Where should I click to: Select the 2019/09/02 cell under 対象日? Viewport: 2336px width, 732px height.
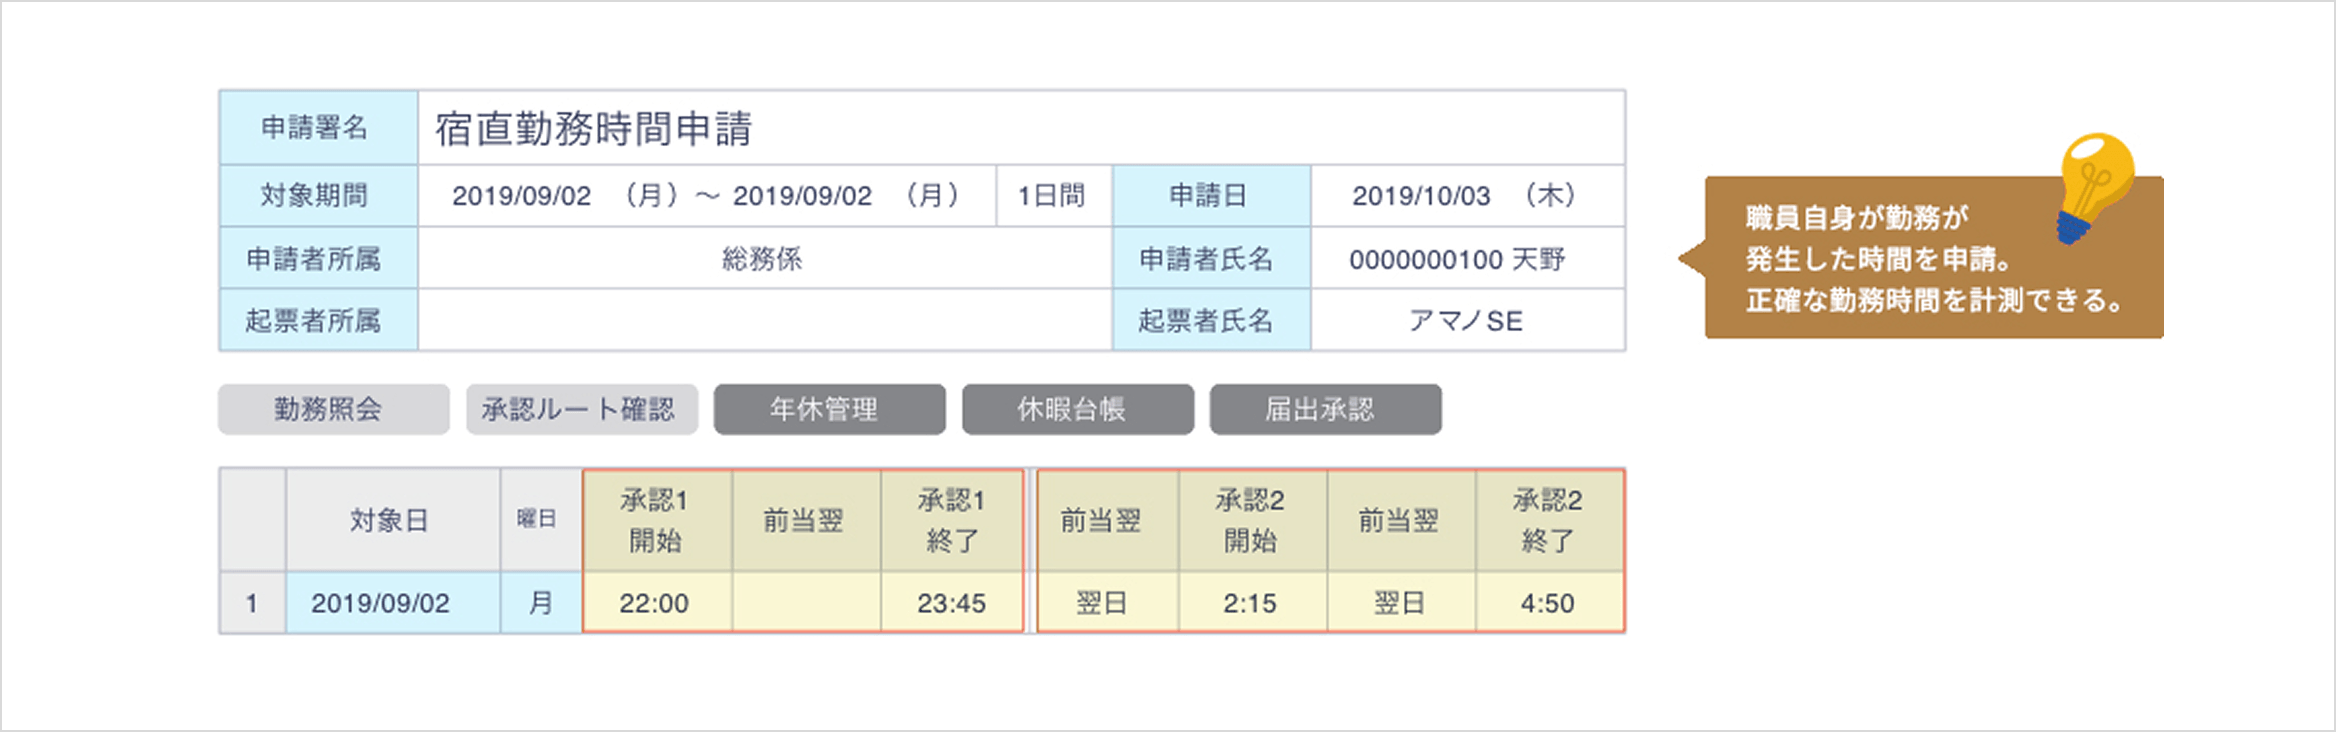[393, 603]
